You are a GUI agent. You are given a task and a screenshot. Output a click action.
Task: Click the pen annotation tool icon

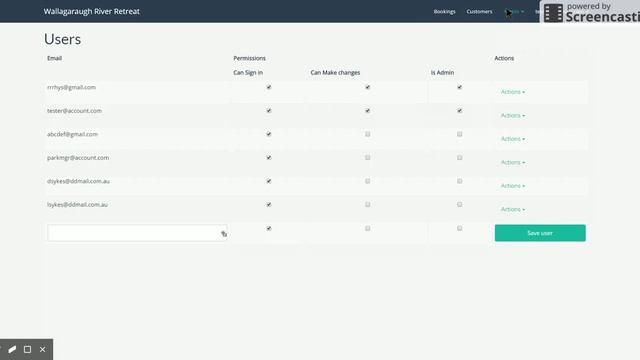click(x=12, y=349)
